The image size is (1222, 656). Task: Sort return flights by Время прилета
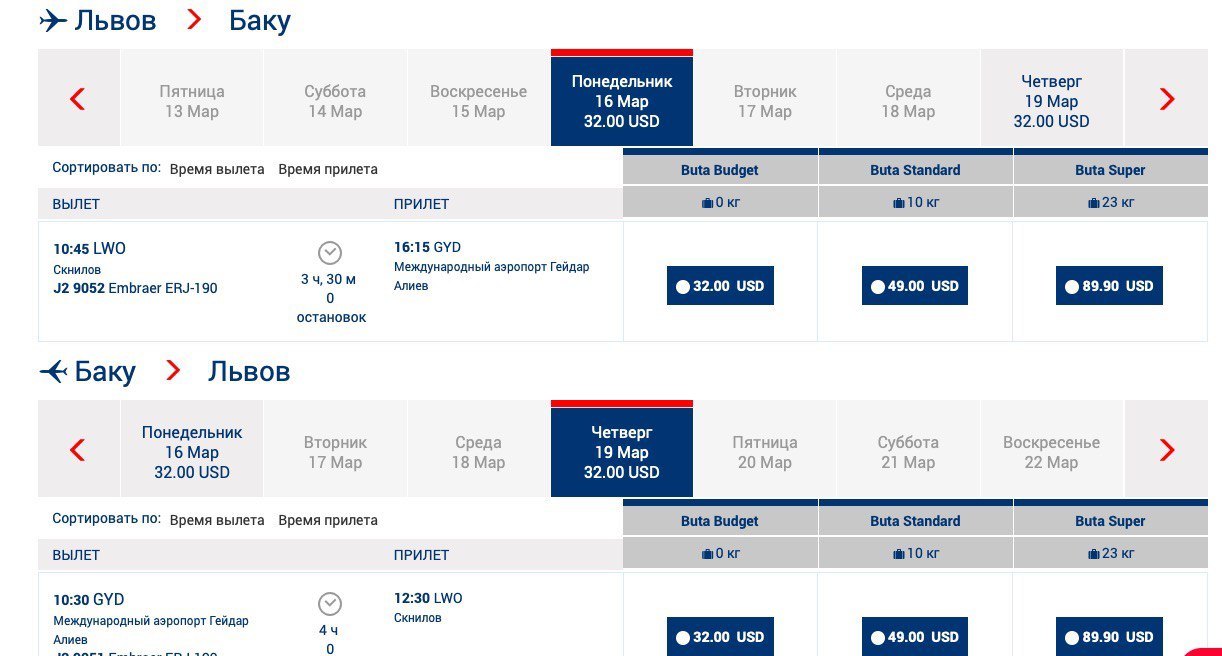click(328, 520)
